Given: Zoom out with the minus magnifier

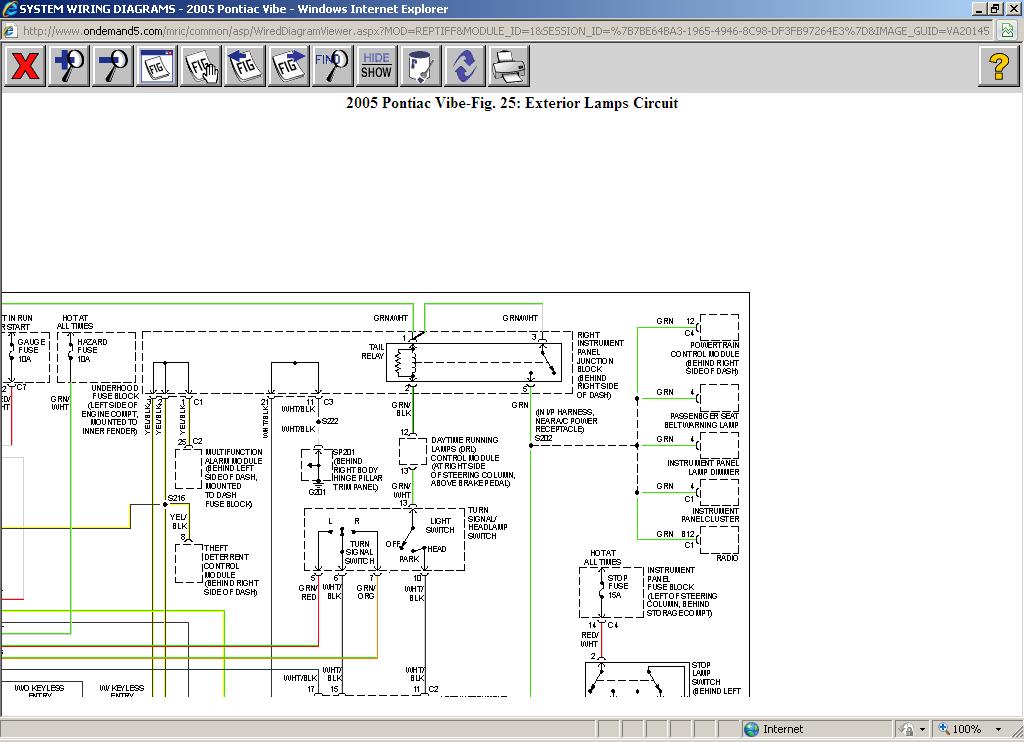Looking at the screenshot, I should click(x=113, y=67).
